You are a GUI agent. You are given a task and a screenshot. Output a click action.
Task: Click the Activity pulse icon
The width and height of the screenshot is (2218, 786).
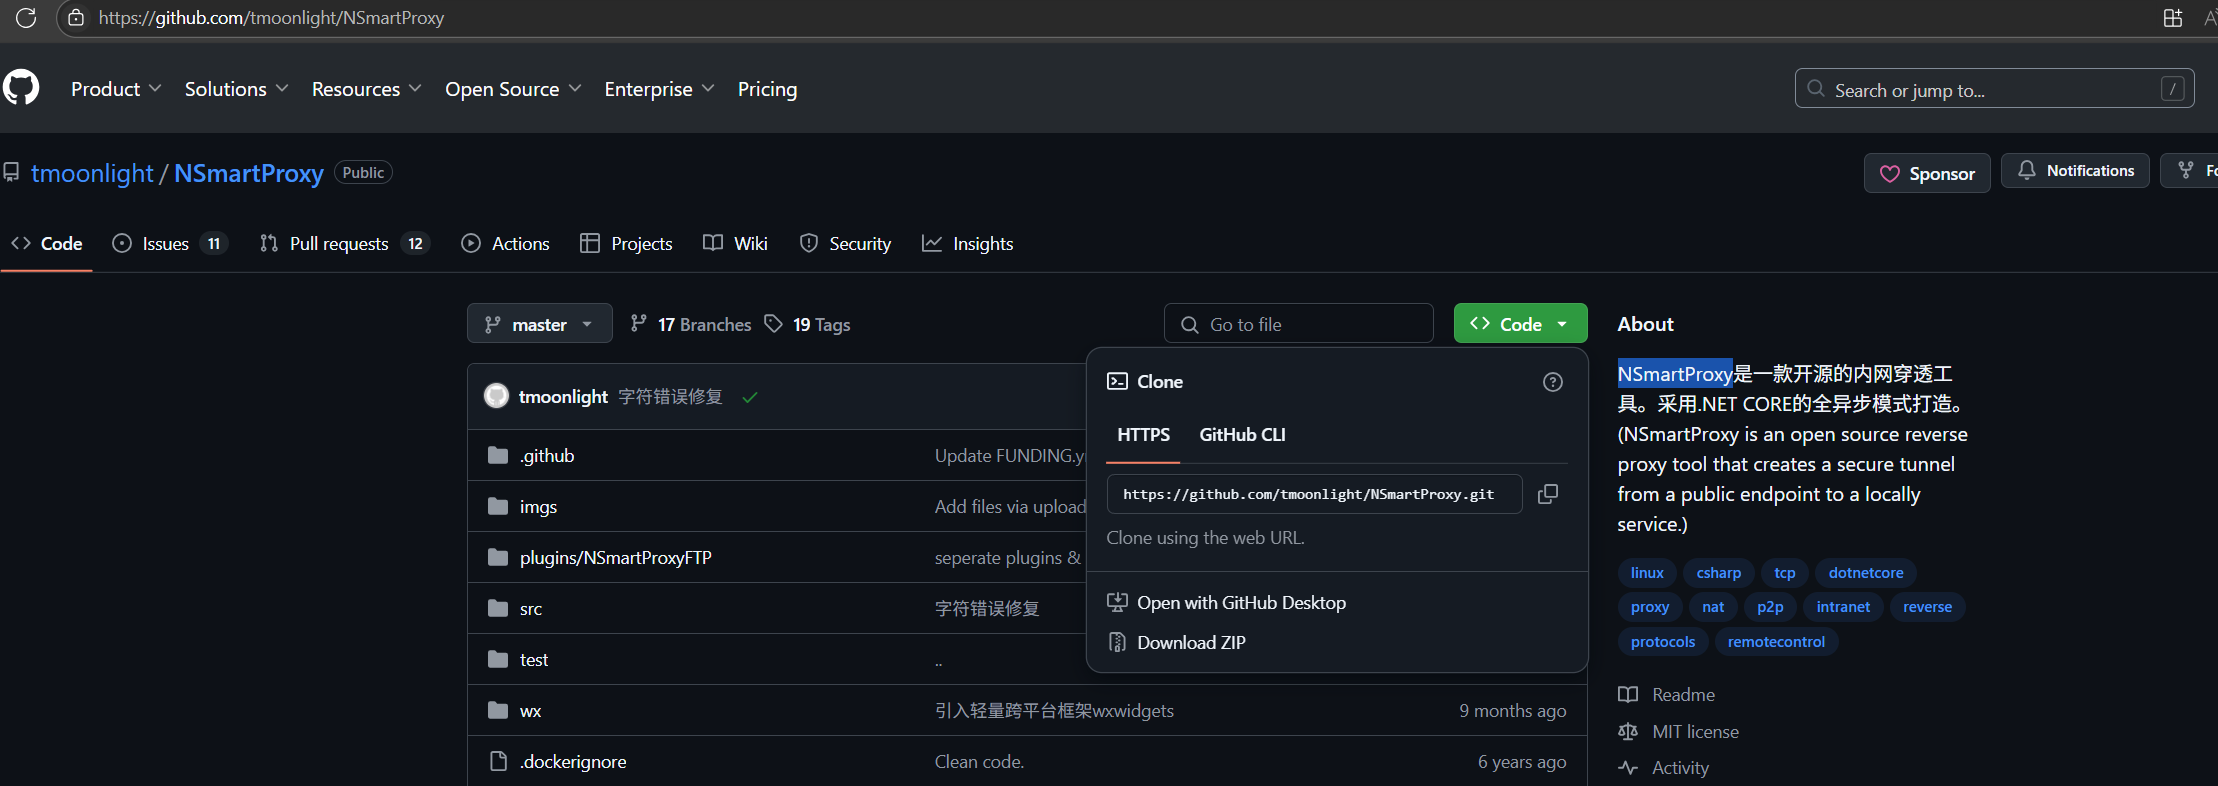1628,768
